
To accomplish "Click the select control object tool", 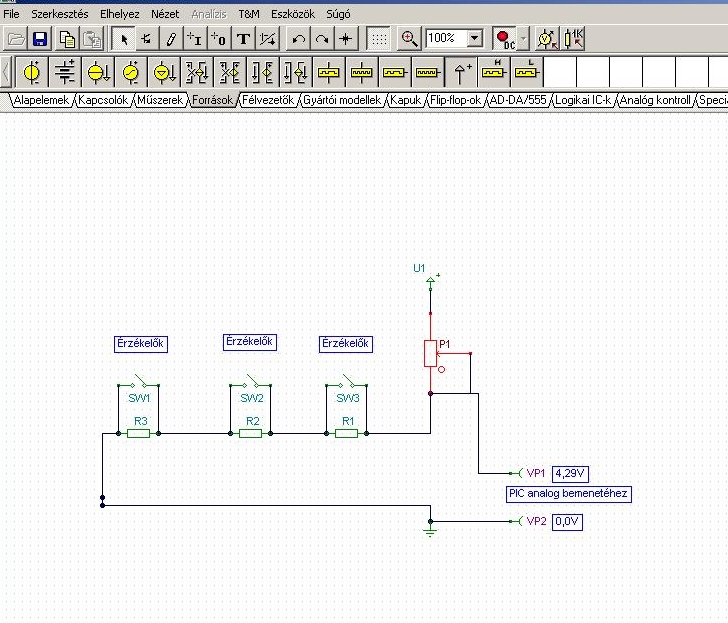I will [x=548, y=39].
